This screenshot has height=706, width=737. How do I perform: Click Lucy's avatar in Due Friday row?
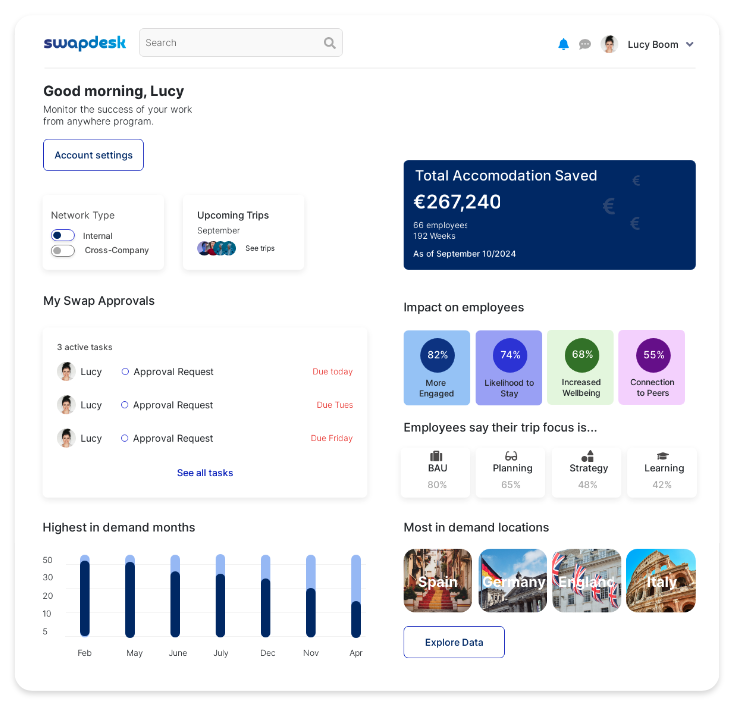point(66,438)
